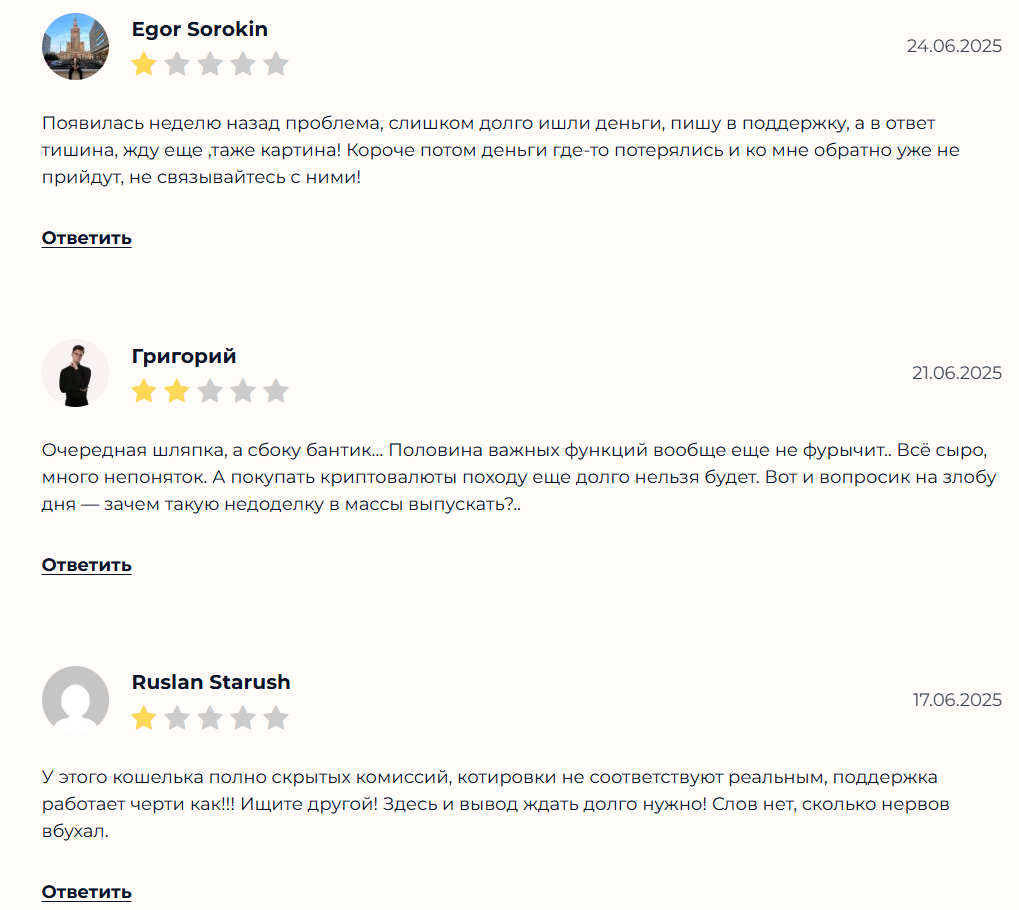Click the 21.06.2025 review date

956,373
